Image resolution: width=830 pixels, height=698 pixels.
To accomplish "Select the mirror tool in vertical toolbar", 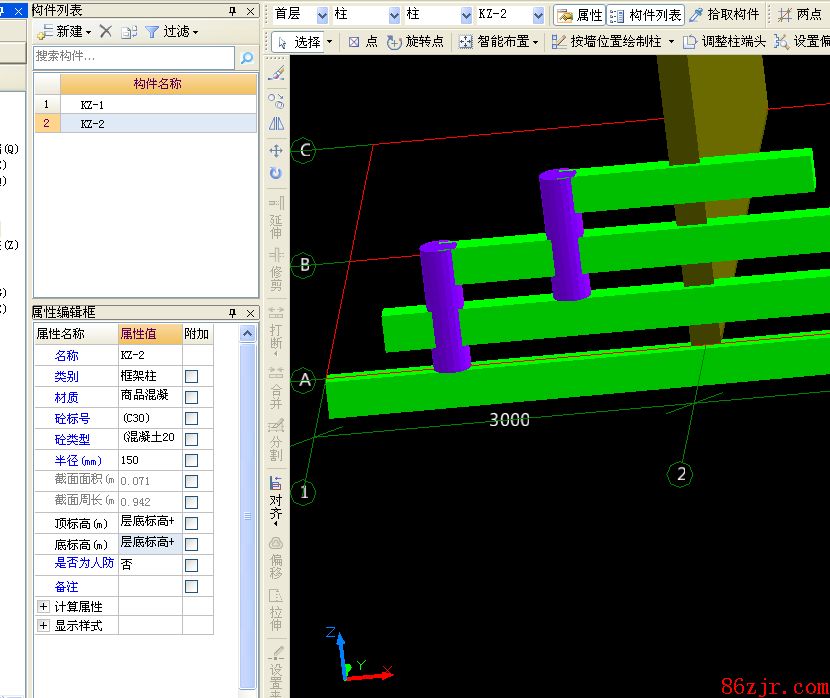I will click(276, 124).
